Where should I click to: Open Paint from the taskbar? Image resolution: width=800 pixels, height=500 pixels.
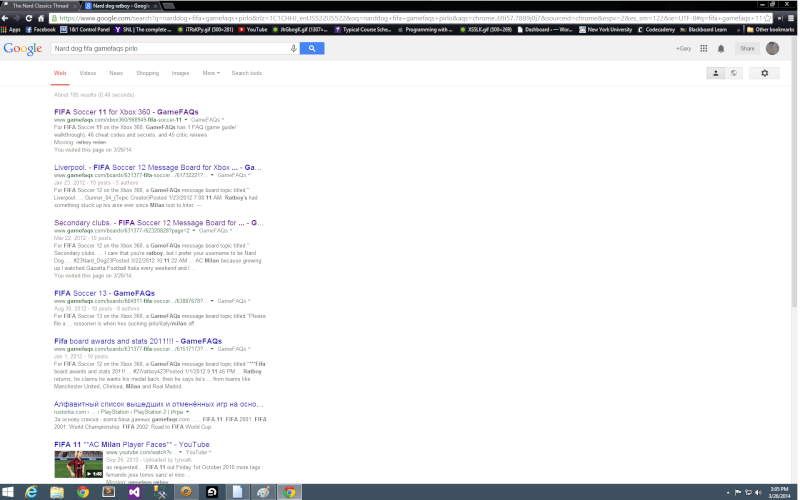[x=263, y=492]
